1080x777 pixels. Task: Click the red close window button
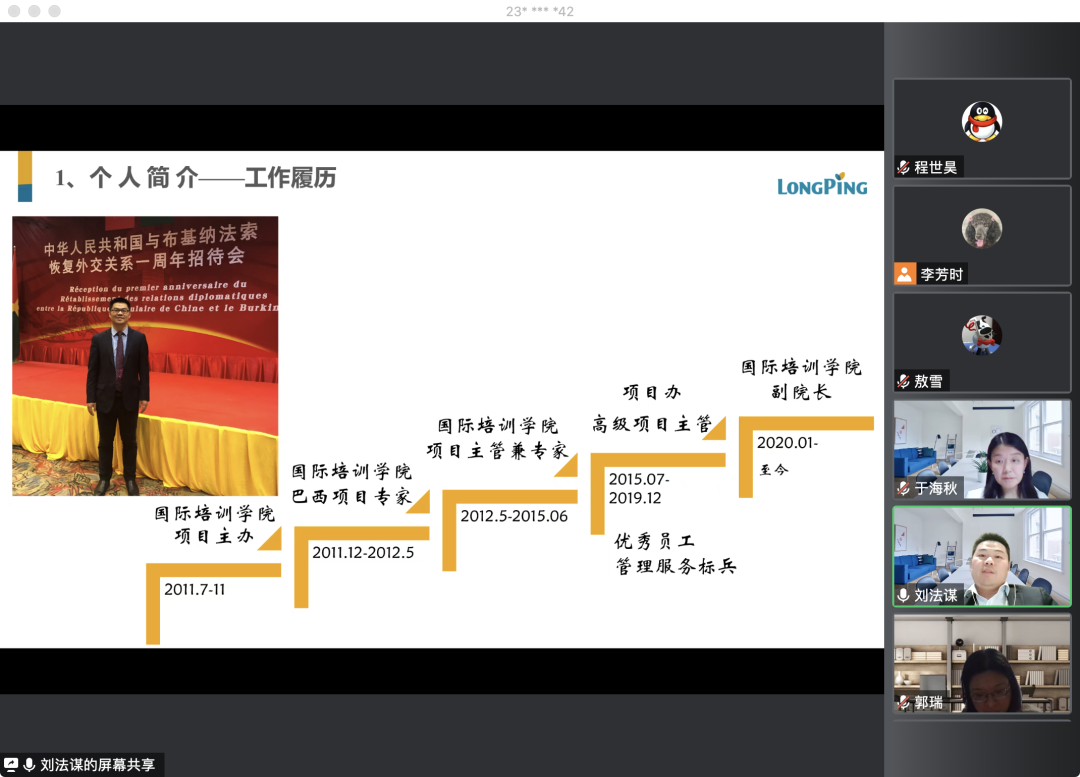pos(14,11)
